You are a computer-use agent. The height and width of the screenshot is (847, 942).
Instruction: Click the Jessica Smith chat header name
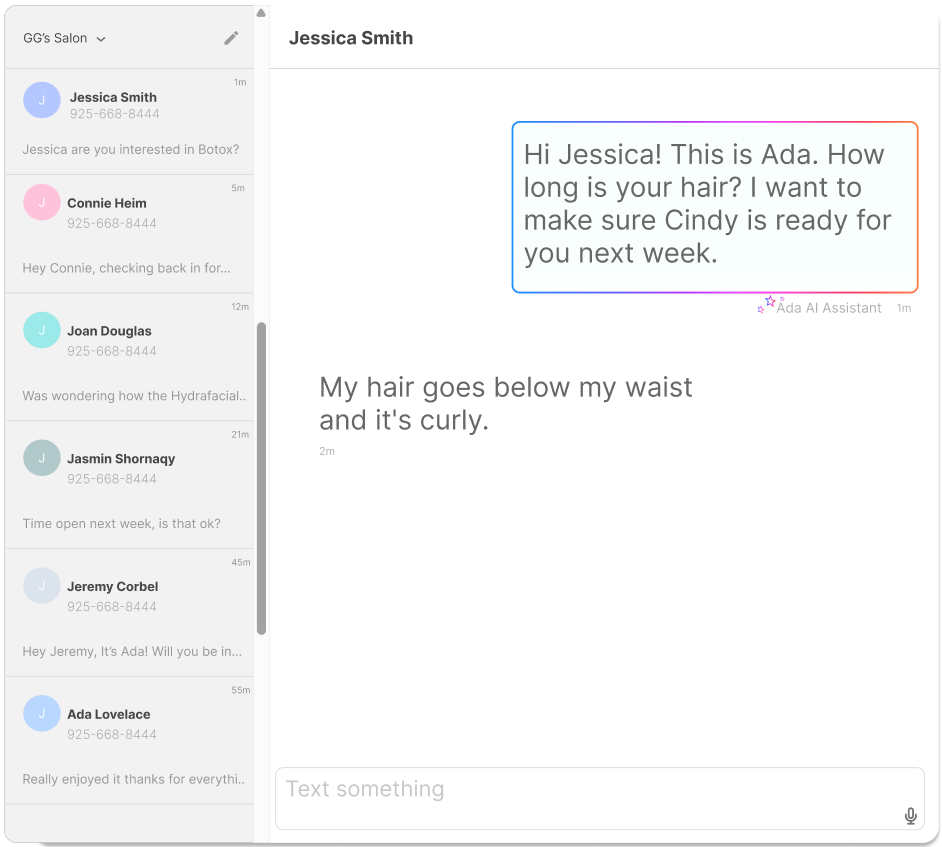tap(351, 38)
